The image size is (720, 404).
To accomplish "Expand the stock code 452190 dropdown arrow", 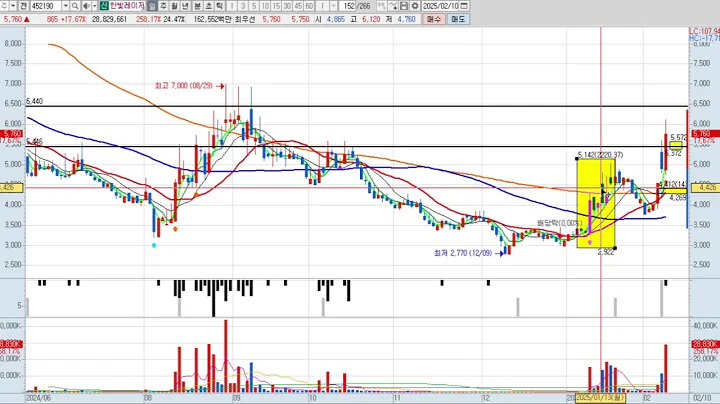I will pos(65,6).
